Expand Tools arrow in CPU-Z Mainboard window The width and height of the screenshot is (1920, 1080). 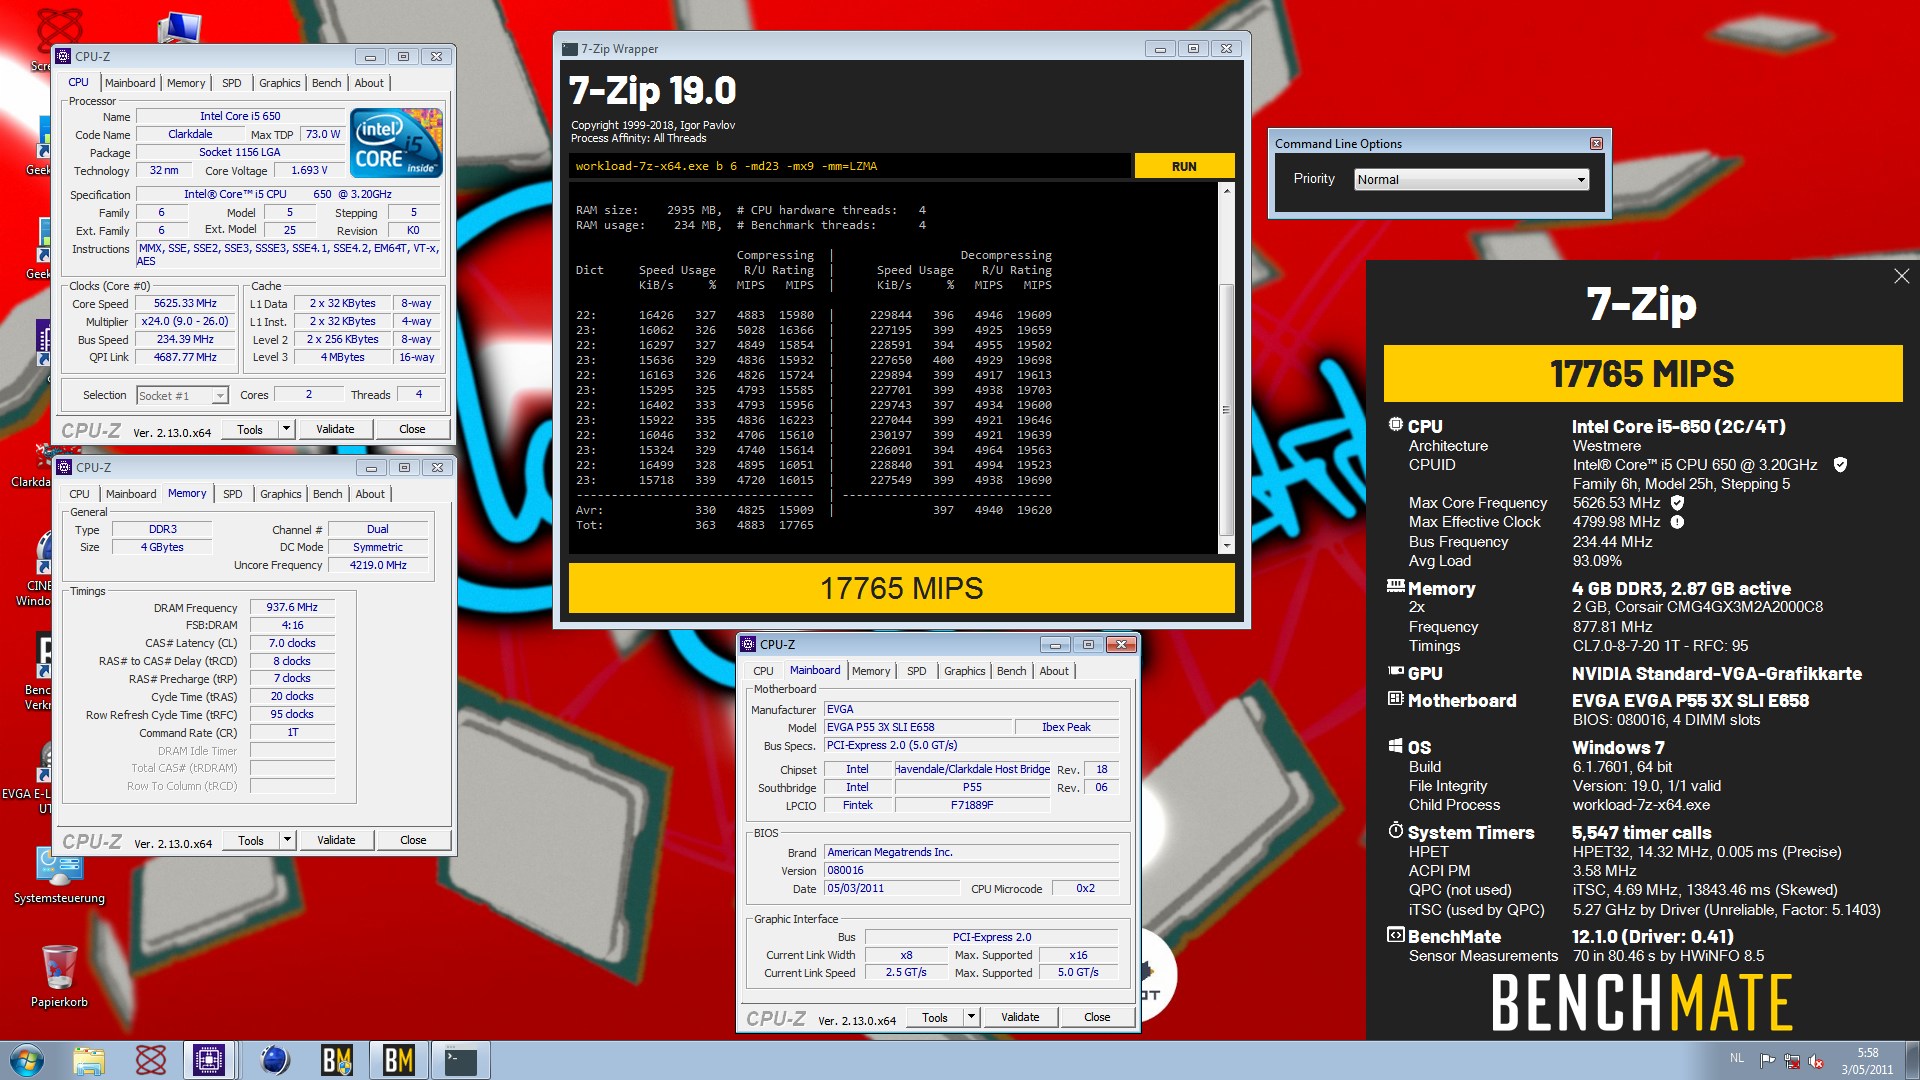(x=970, y=1017)
